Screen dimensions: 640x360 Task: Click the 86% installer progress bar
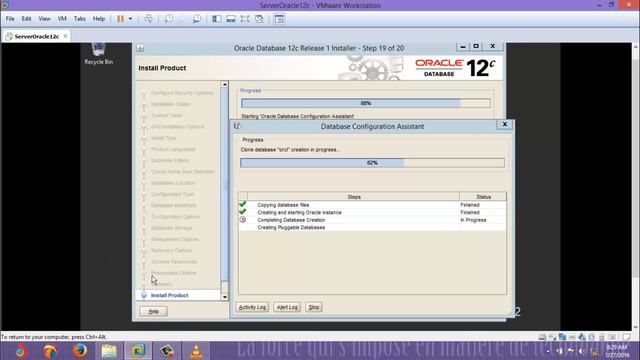click(x=366, y=103)
